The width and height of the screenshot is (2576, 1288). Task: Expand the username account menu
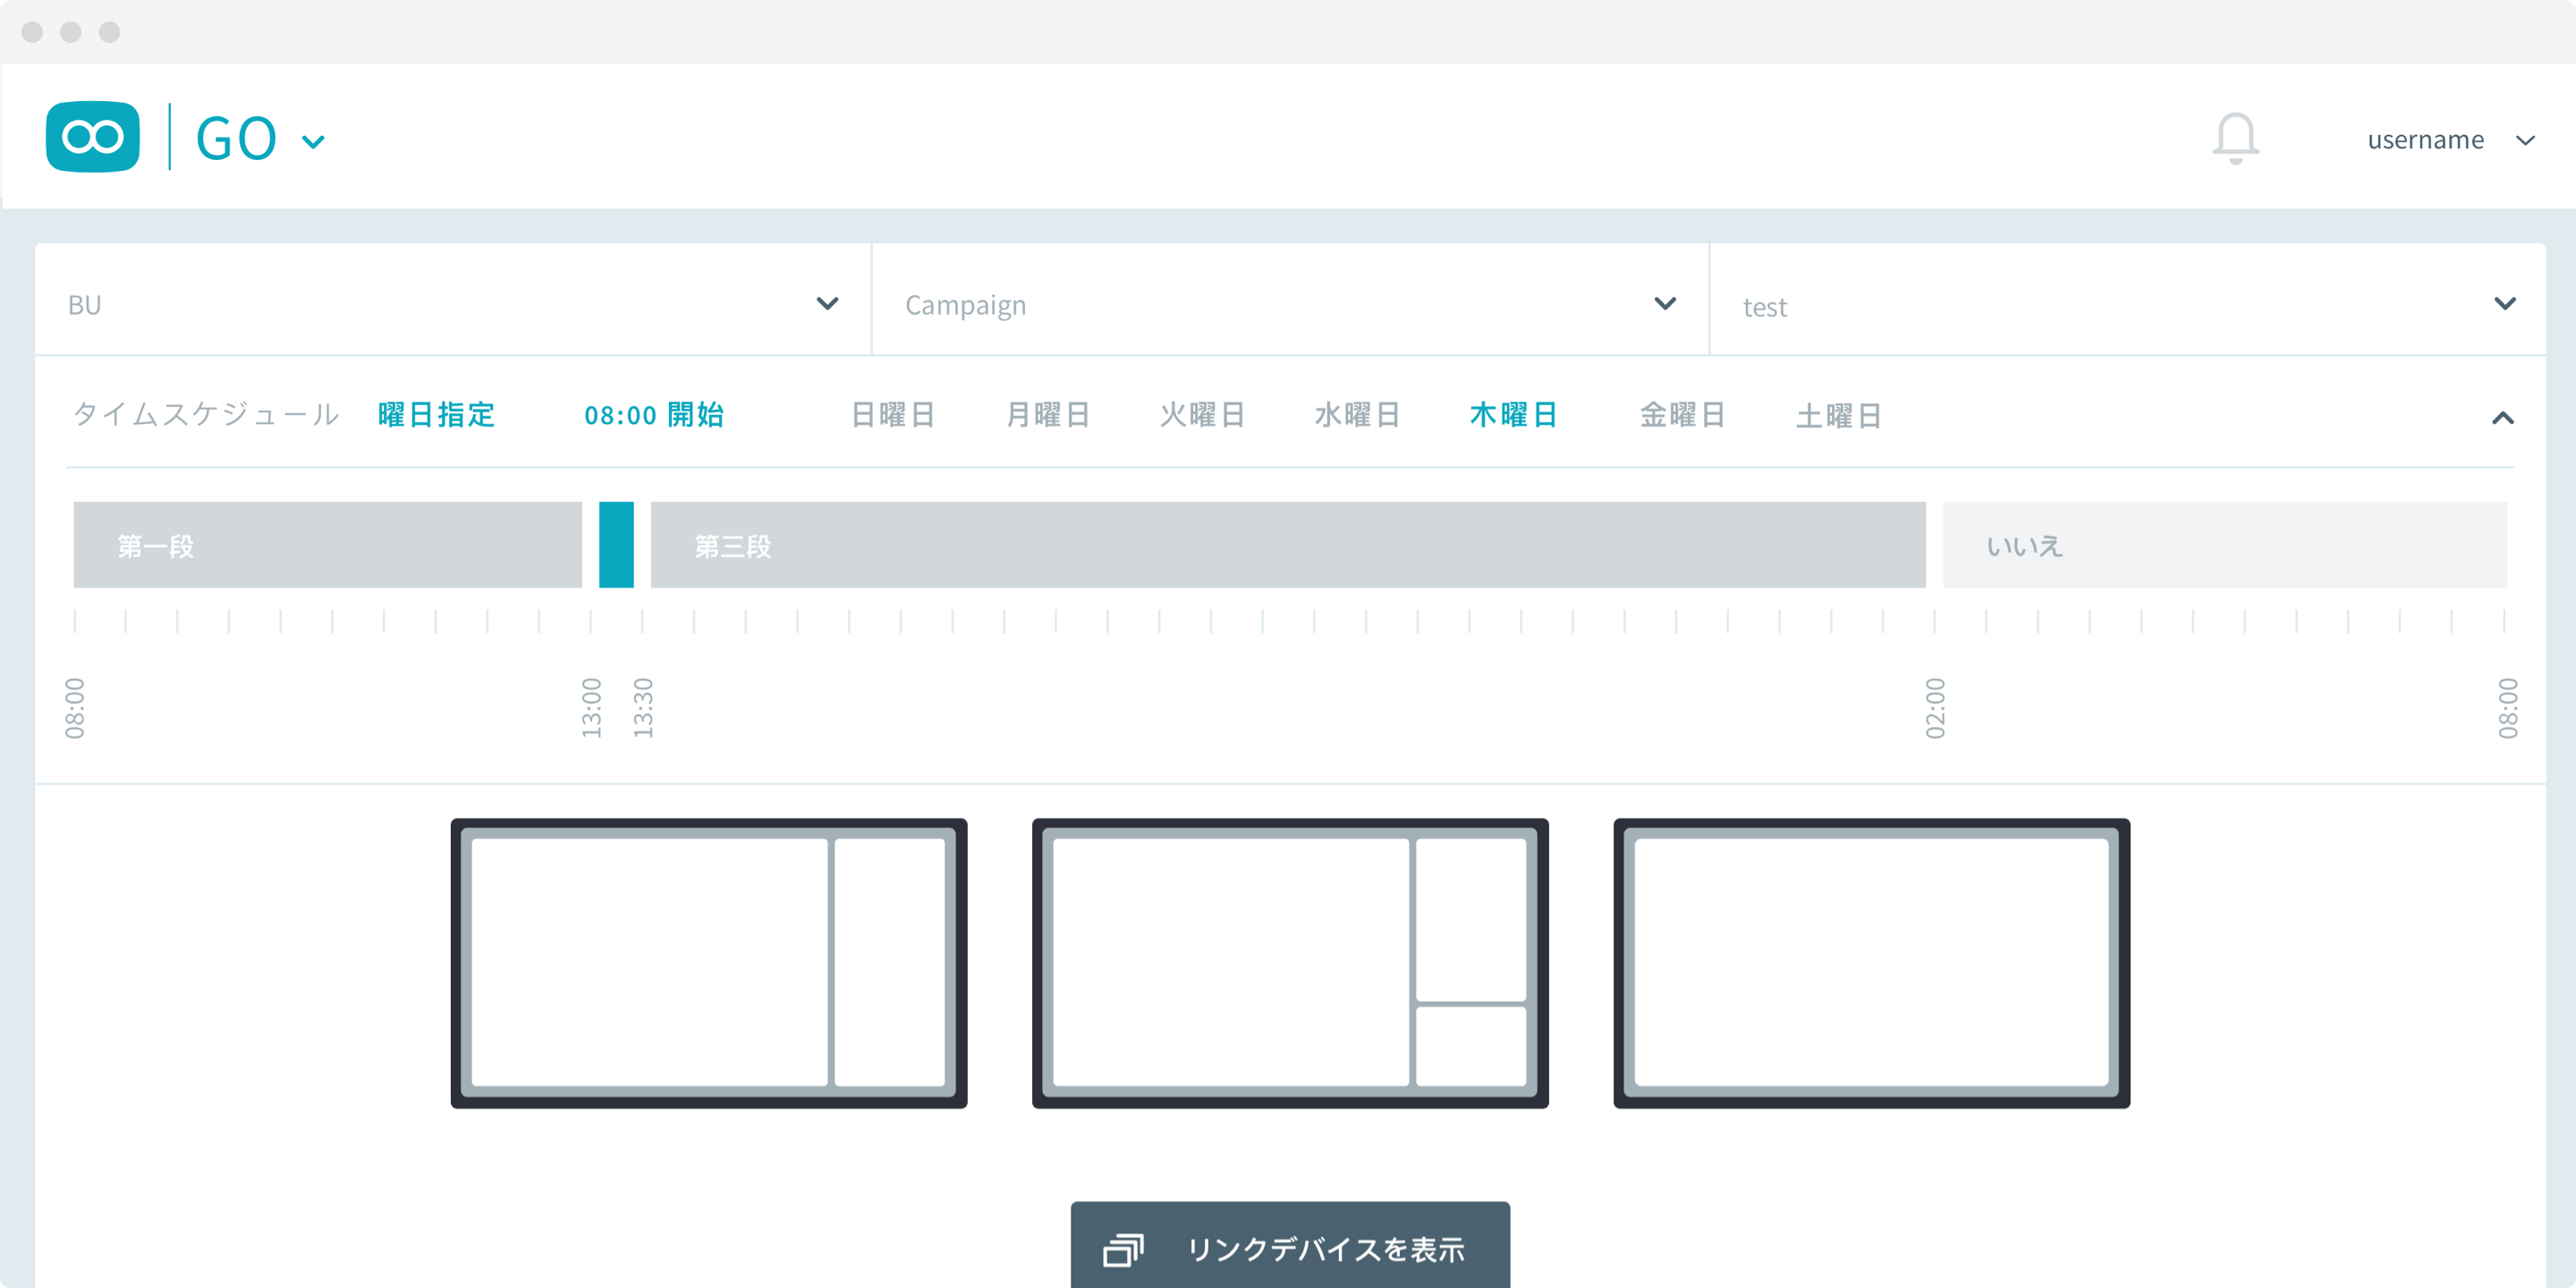(2525, 140)
